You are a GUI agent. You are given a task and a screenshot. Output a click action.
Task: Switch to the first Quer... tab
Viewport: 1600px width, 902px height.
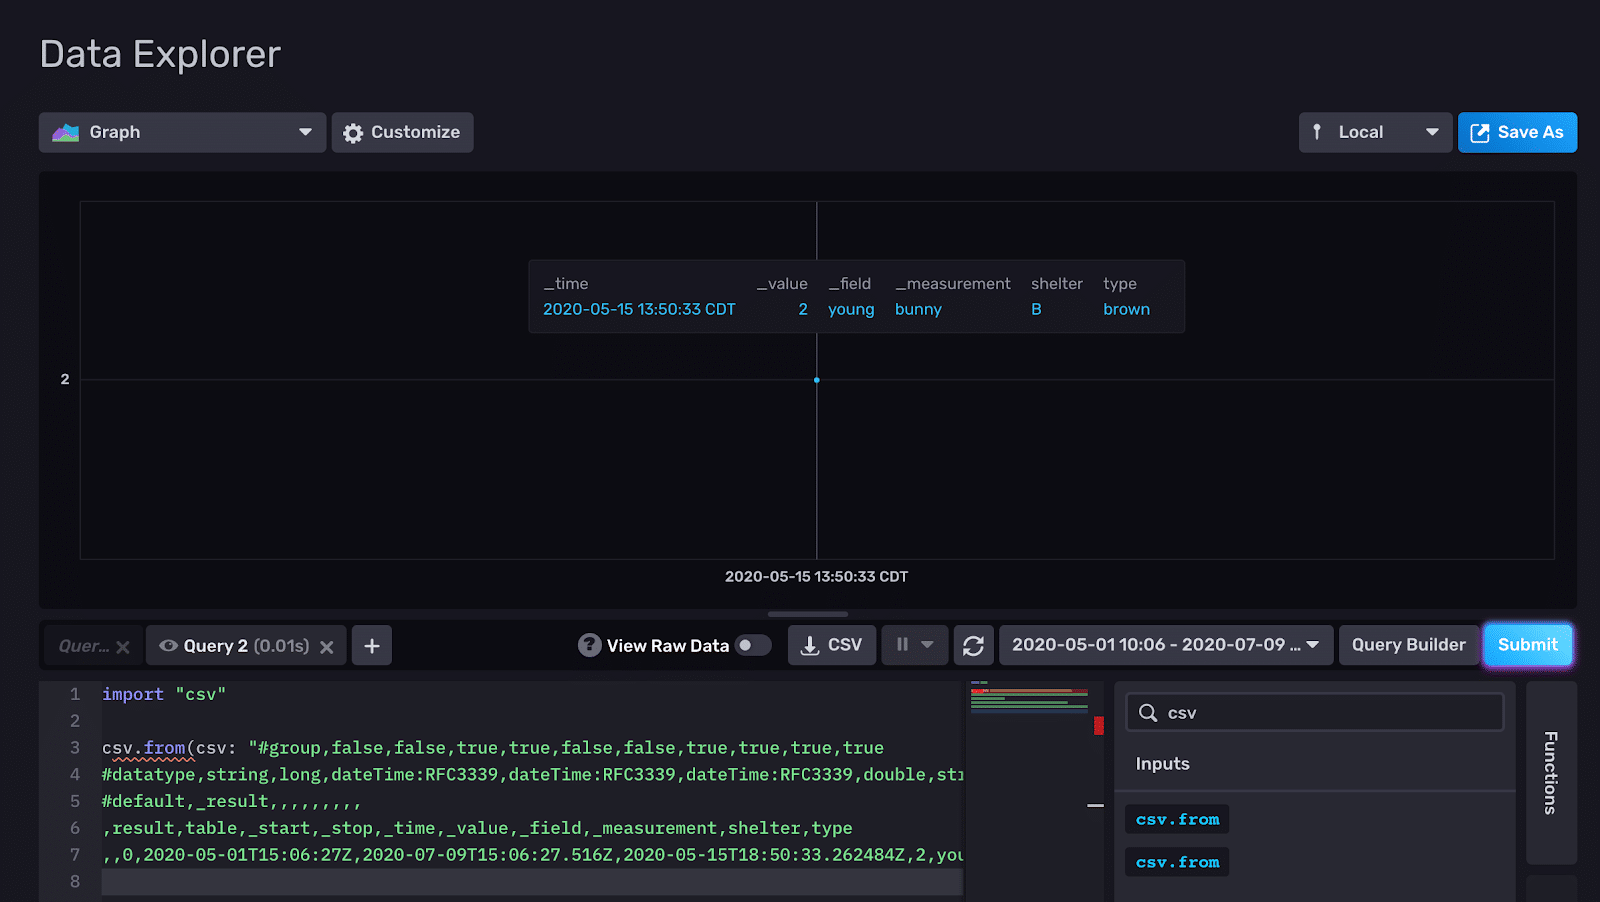[x=84, y=646]
